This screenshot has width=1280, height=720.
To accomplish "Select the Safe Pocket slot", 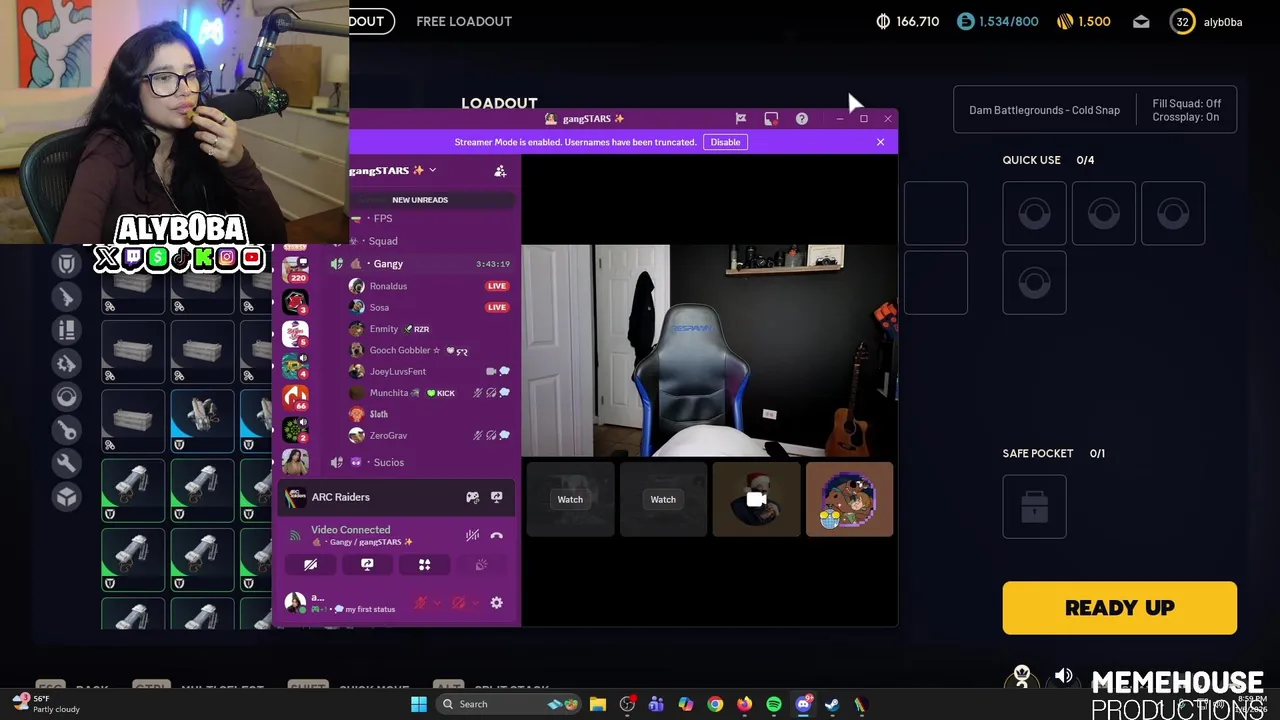I will 1034,507.
